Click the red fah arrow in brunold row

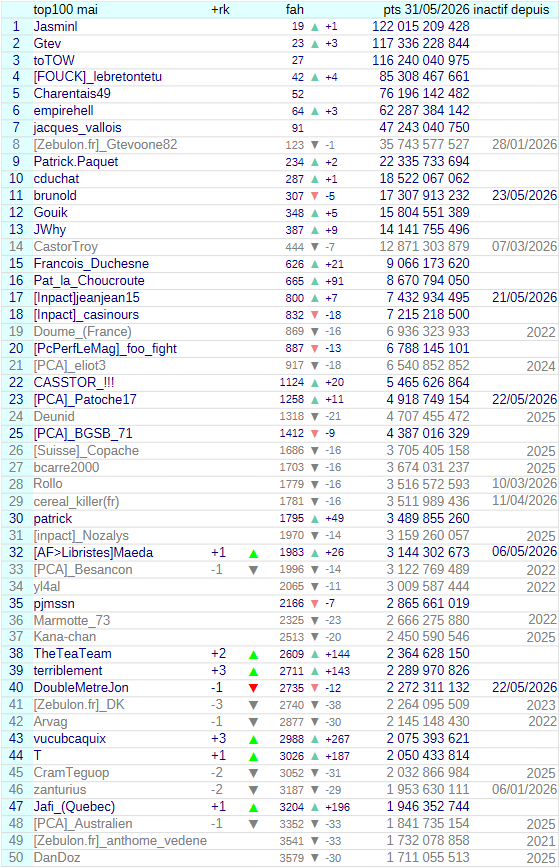pos(315,196)
